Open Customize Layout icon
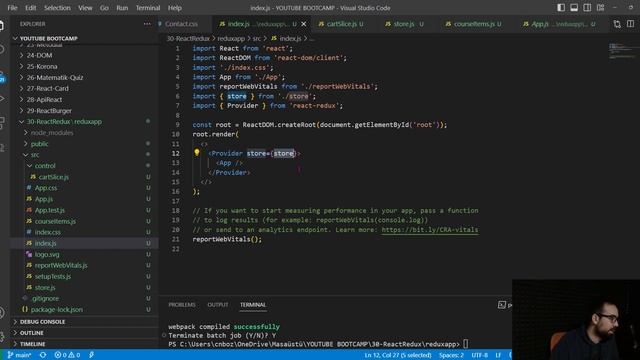640x360 pixels. tap(600, 8)
